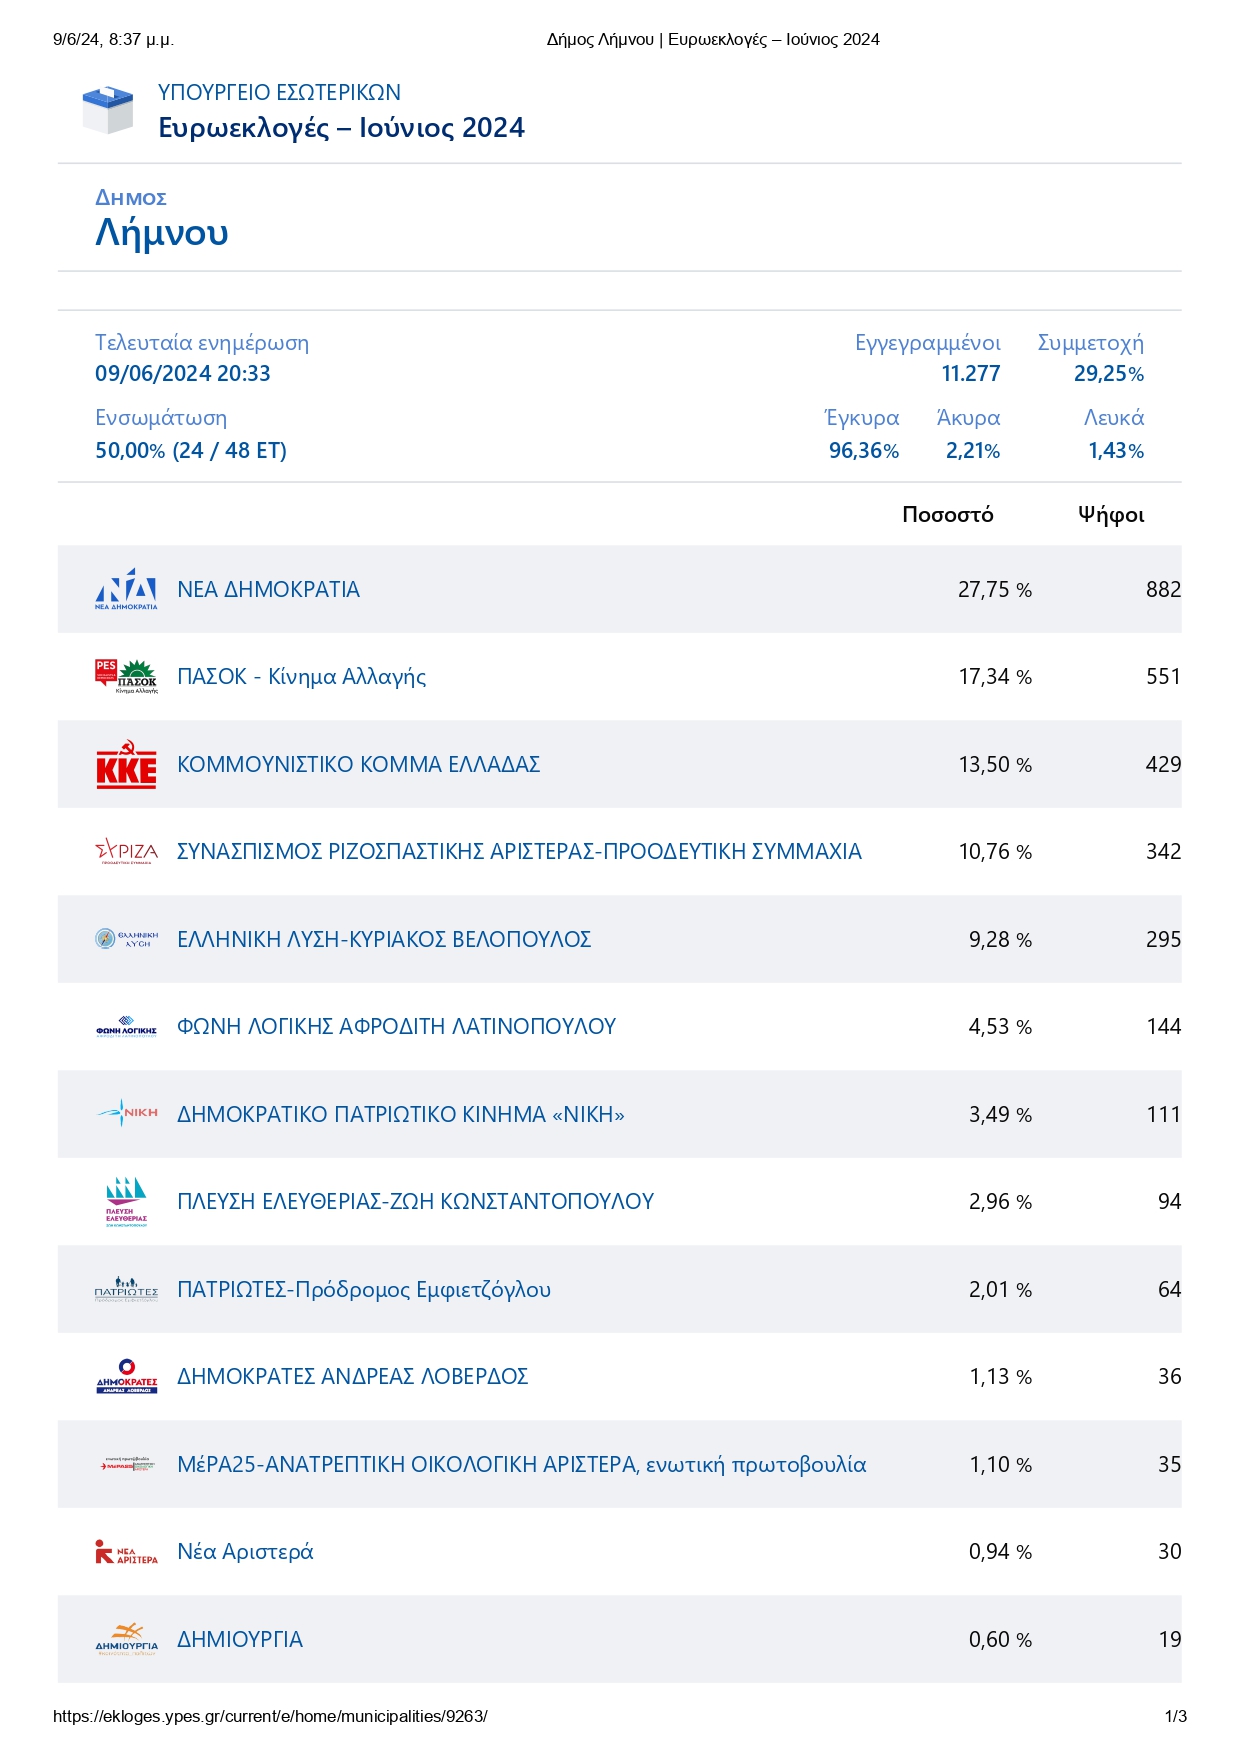Click the Ποσοστό column header
Viewport: 1240px width, 1754px height.
click(x=947, y=515)
